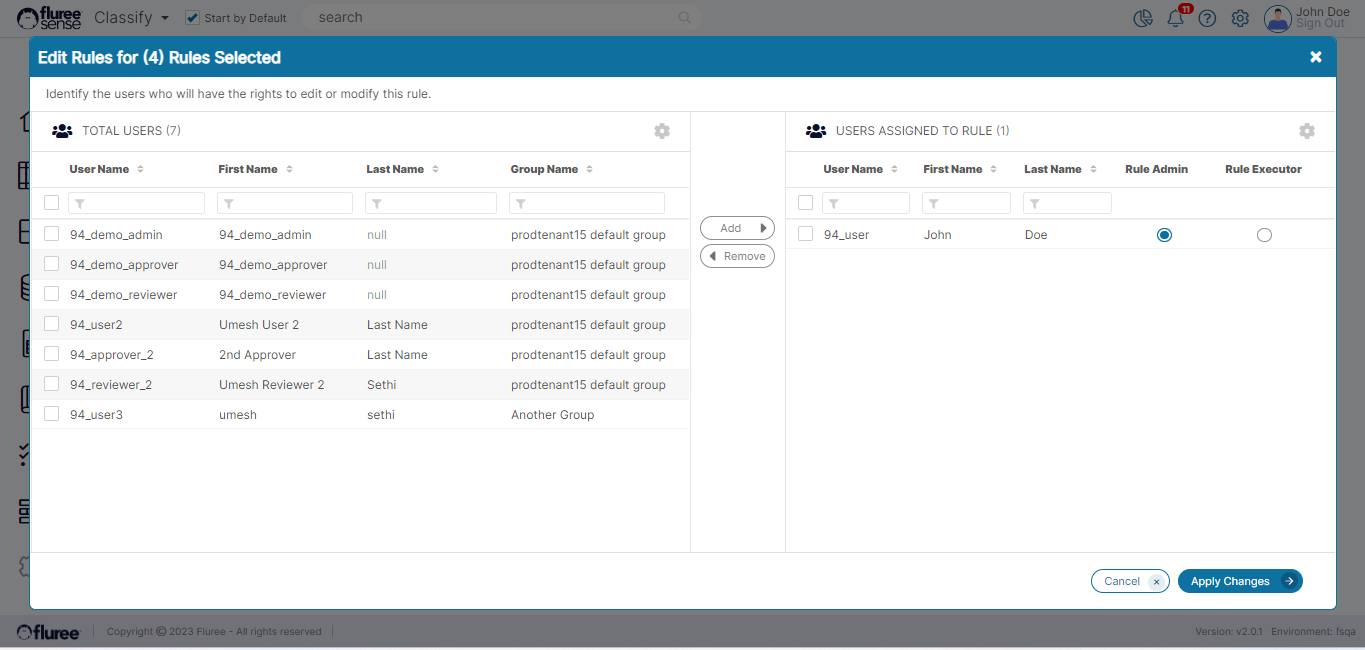Click John Doe profile avatar

click(1277, 18)
